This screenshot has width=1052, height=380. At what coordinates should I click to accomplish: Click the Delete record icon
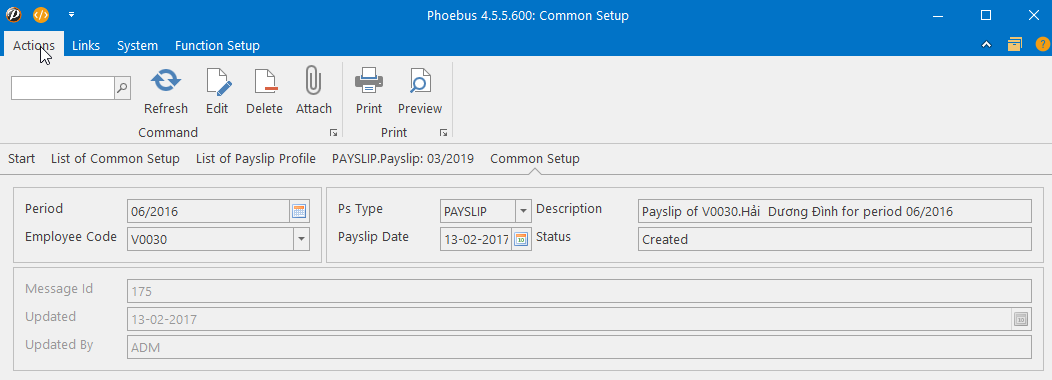265,81
